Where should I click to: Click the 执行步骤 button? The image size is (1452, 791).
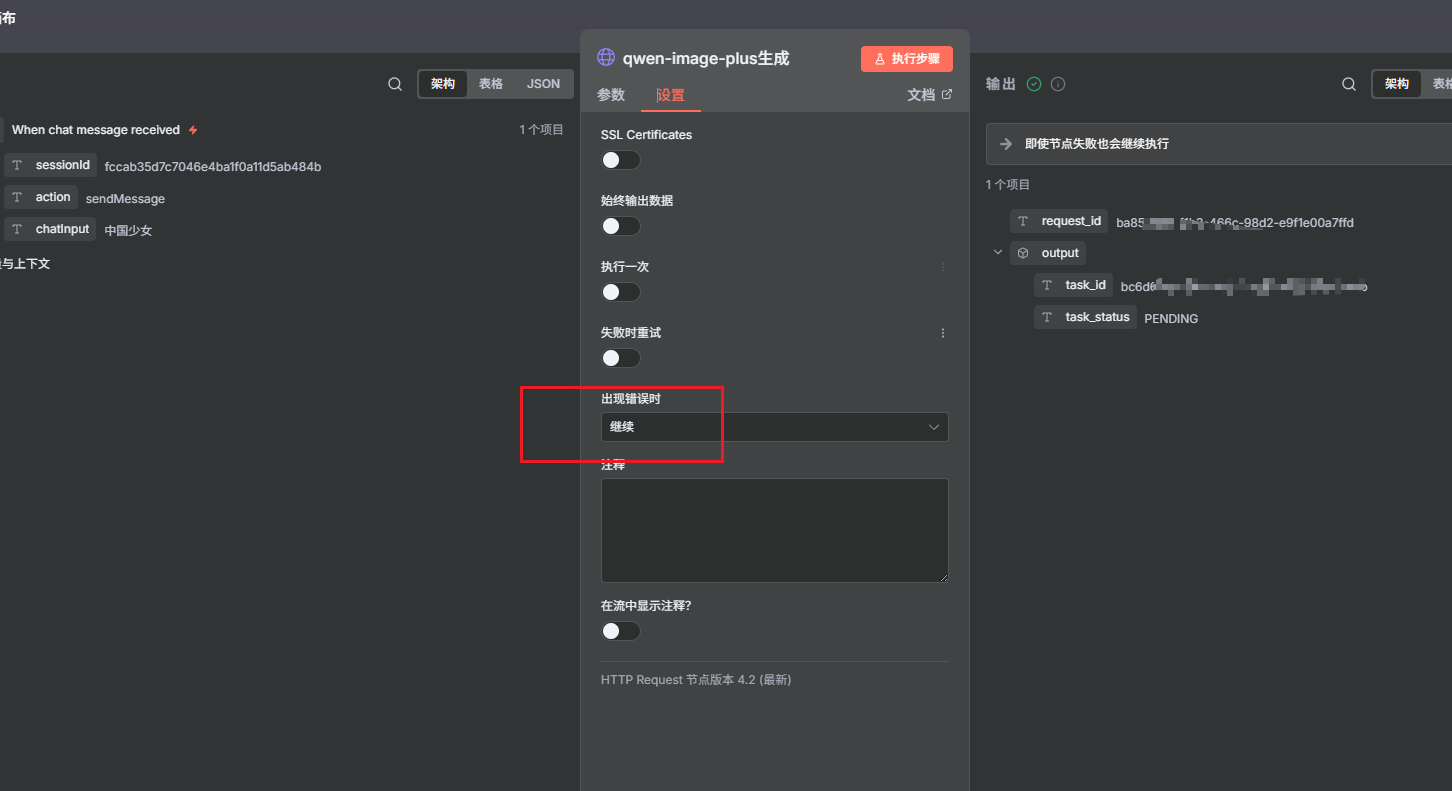[x=907, y=59]
